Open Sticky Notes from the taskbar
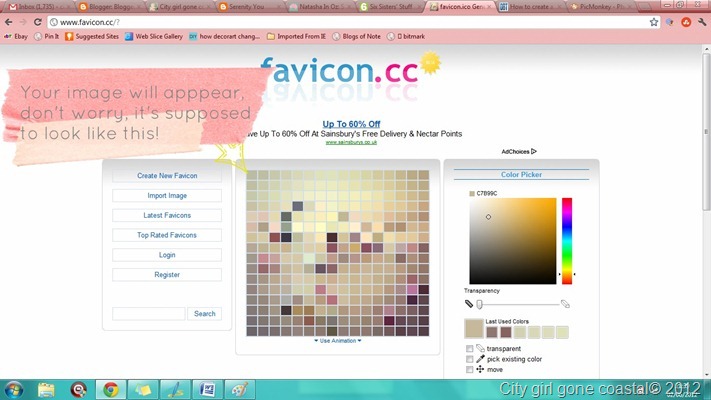This screenshot has width=711, height=400. [143, 390]
